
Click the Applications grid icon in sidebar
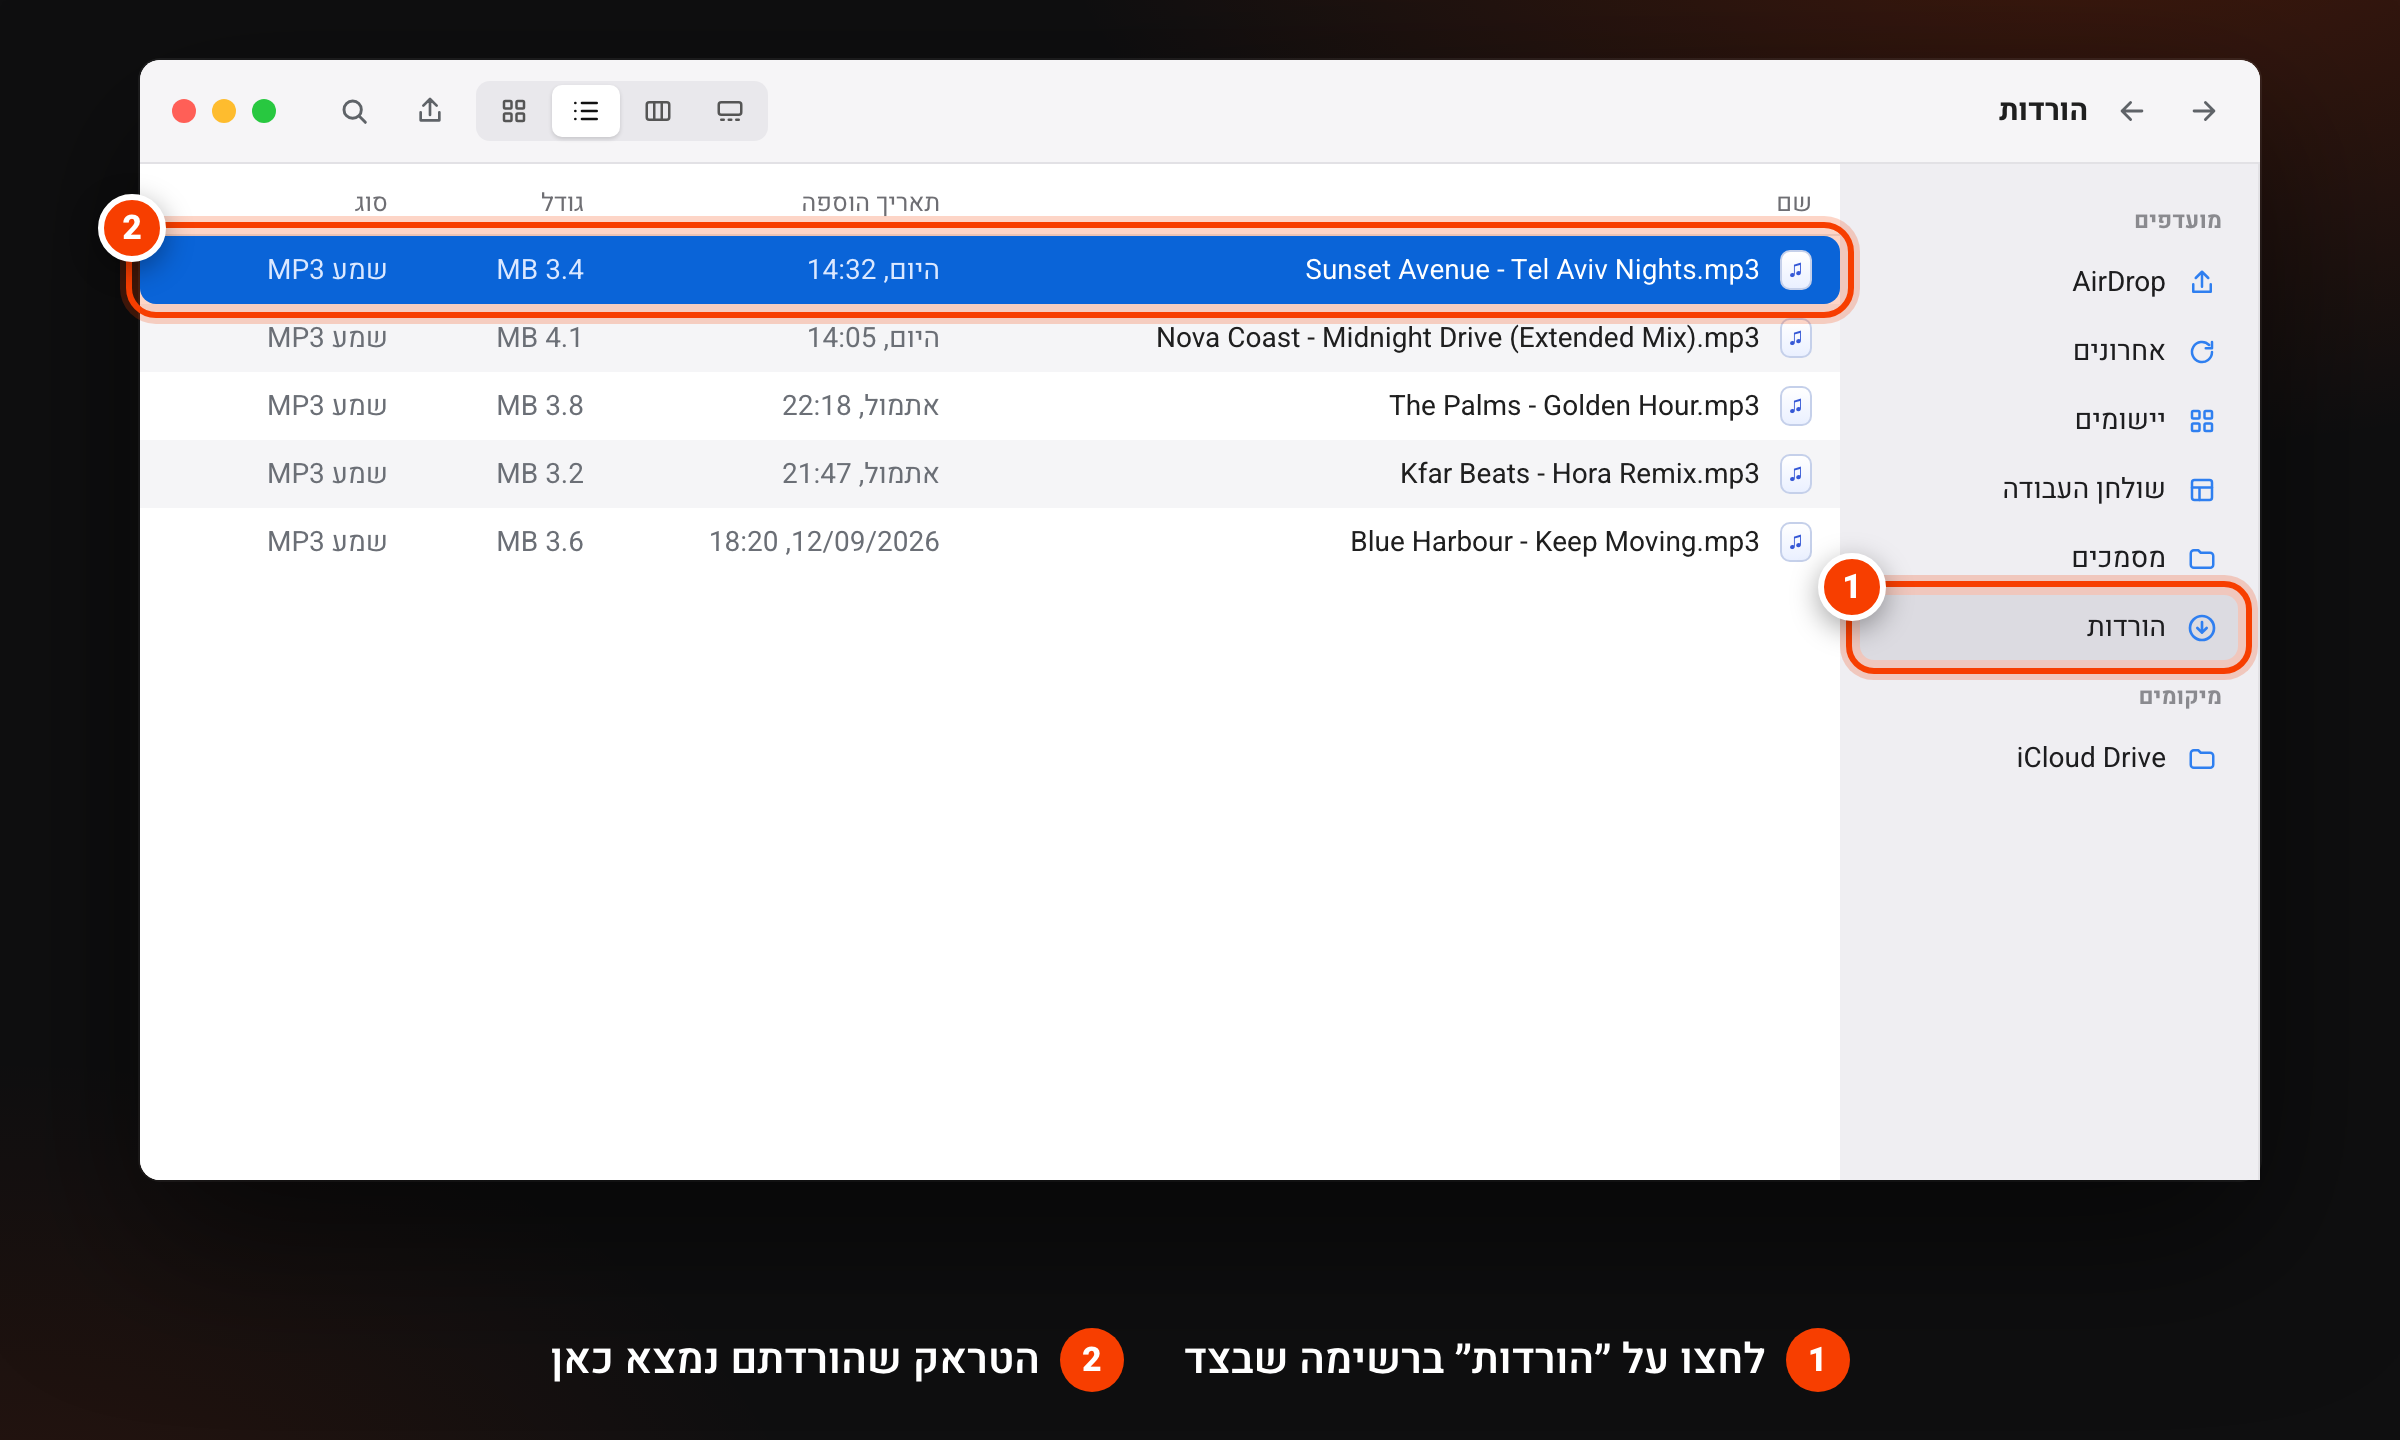point(2202,421)
